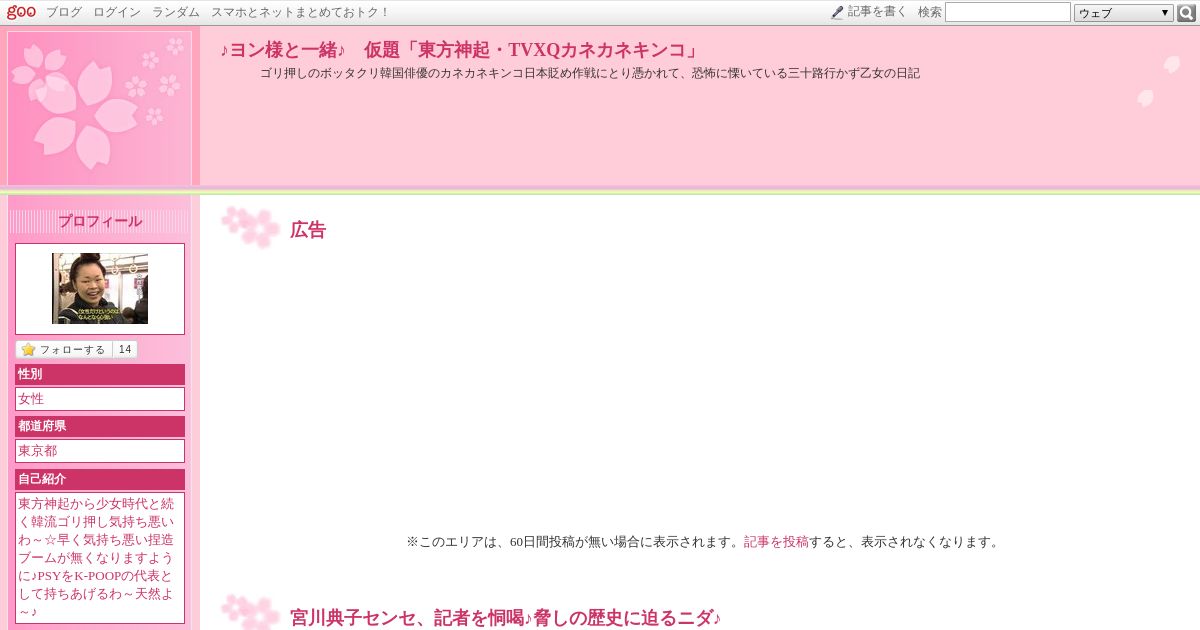Click the 自己紹介 label
1200x630 pixels.
[100, 479]
